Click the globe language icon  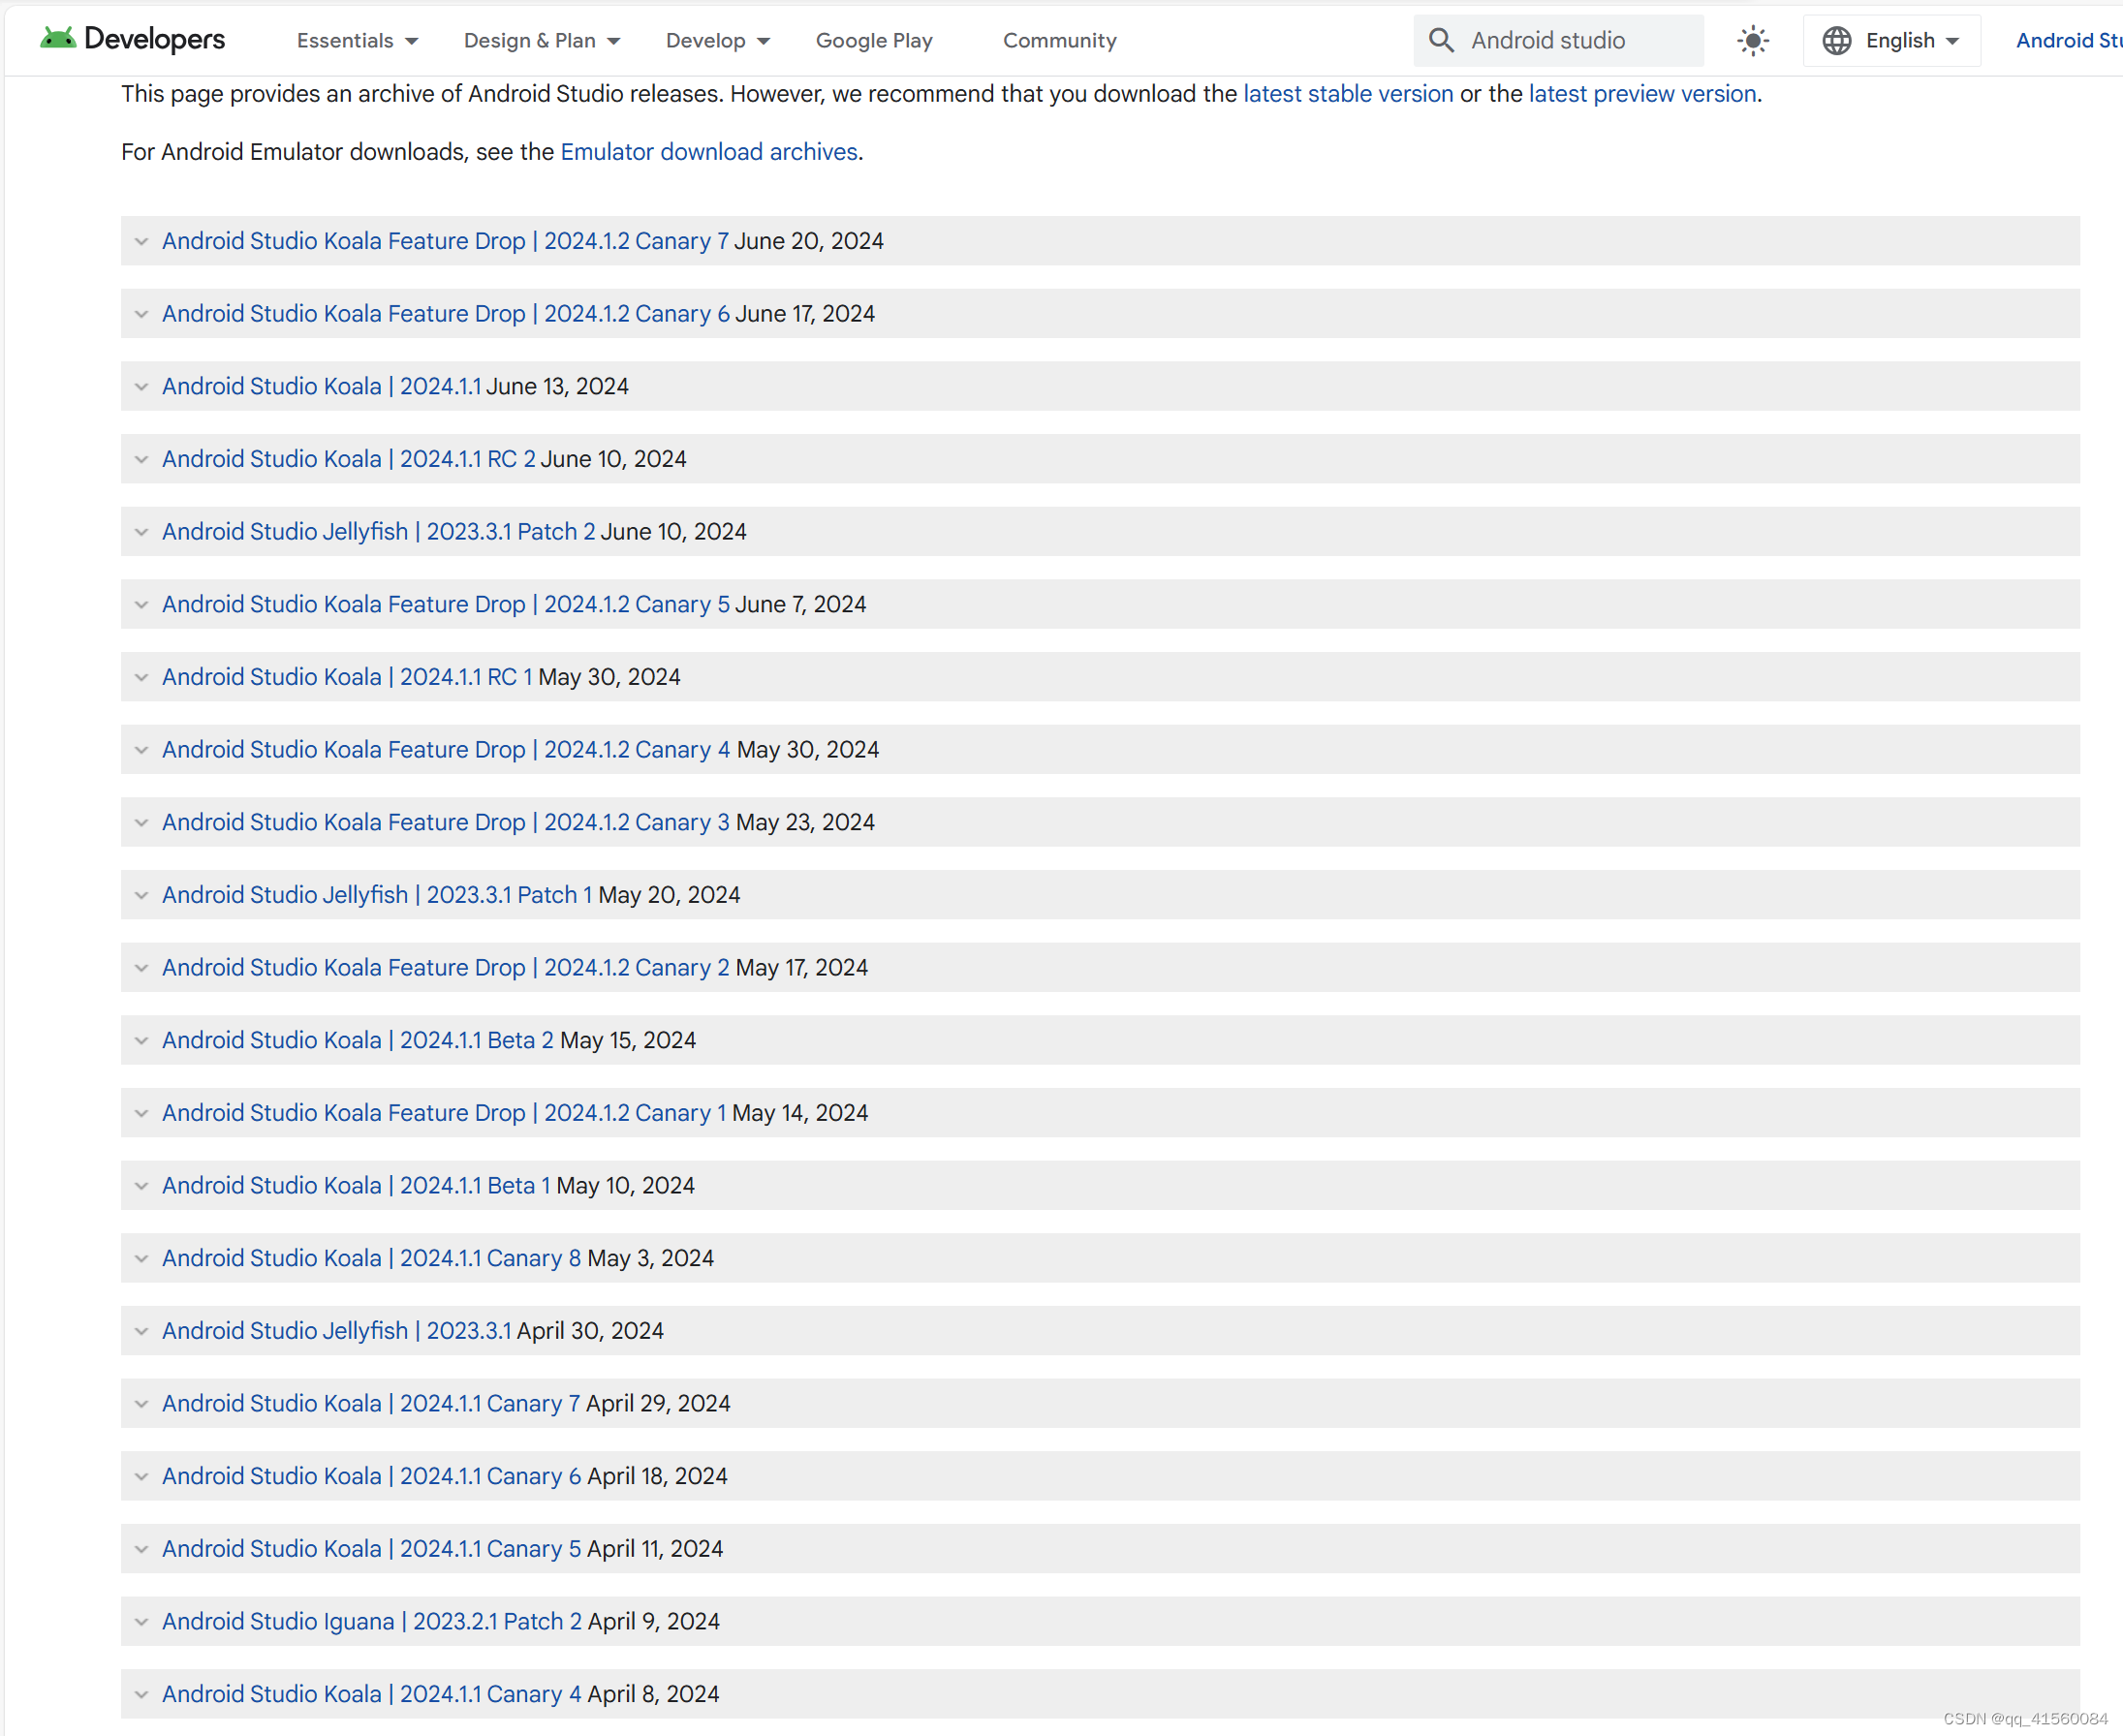point(1836,40)
